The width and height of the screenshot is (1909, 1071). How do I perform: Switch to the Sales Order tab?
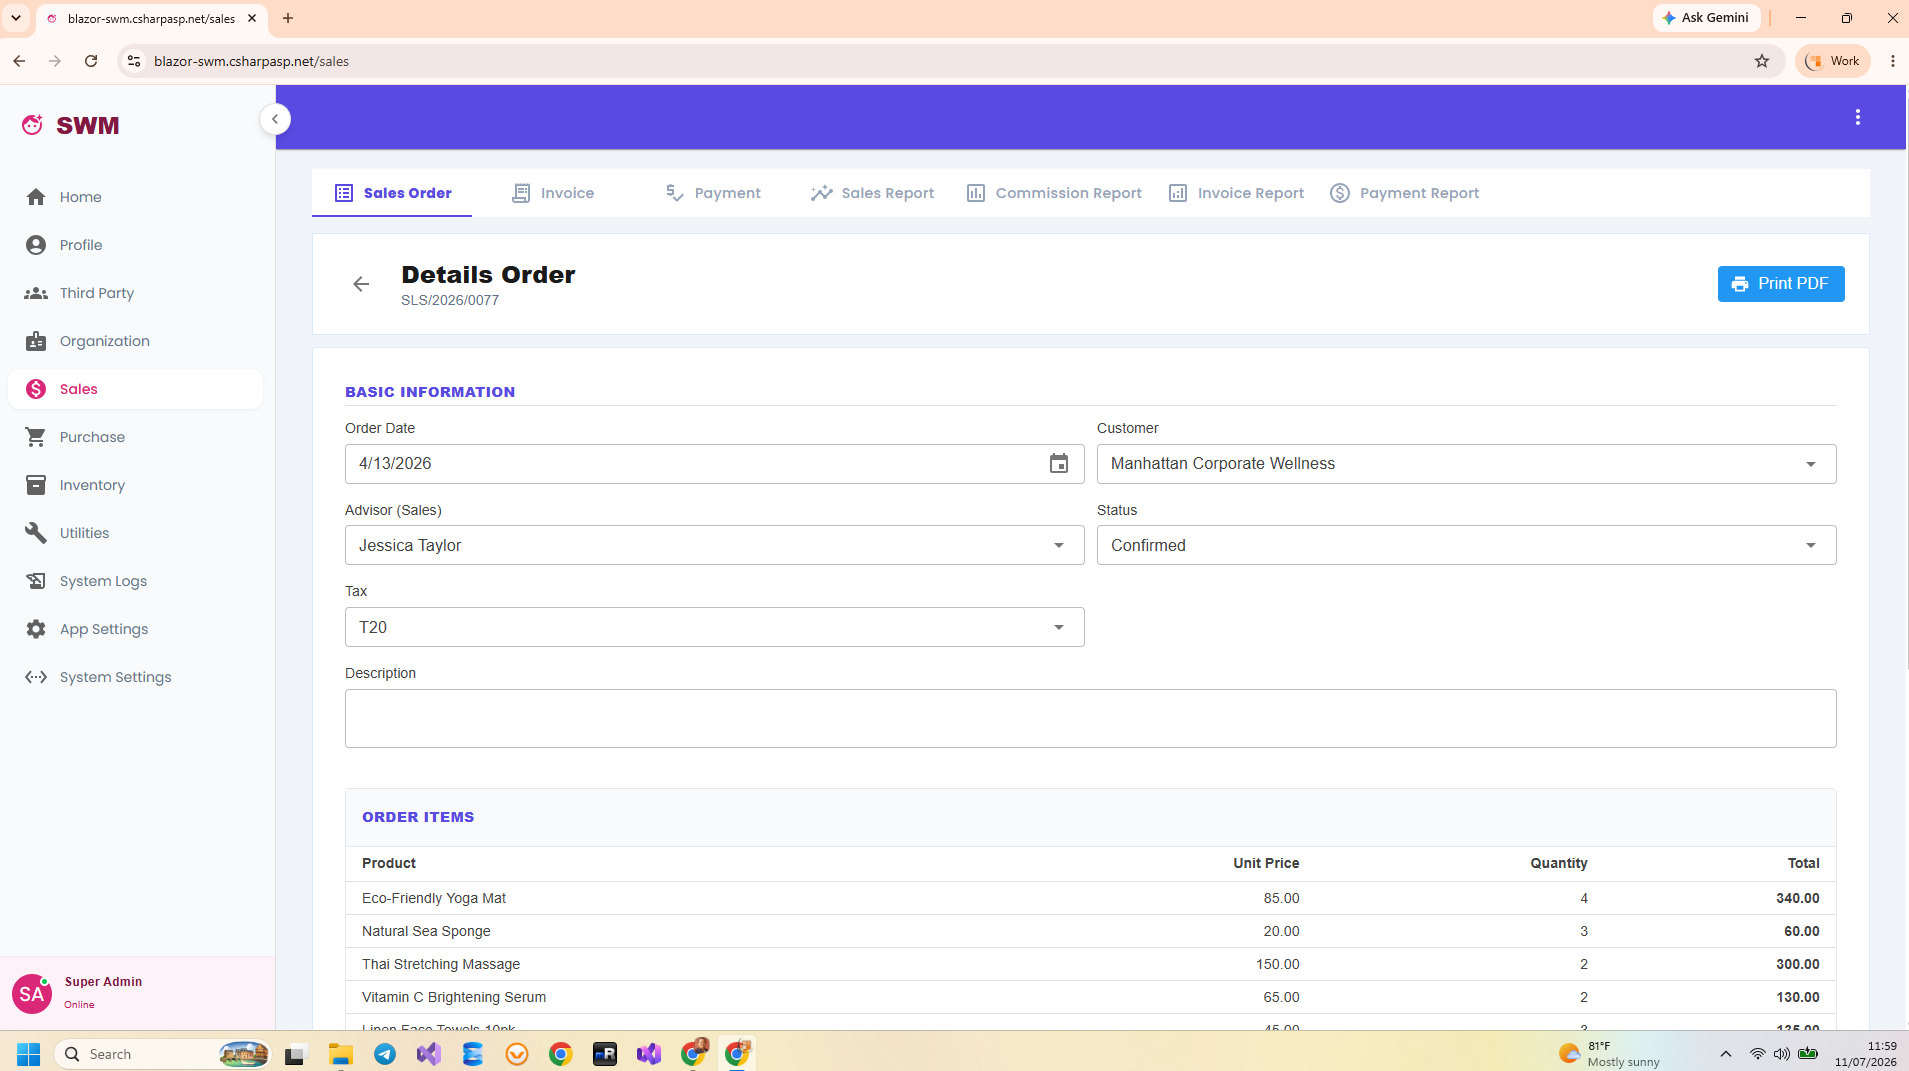tap(392, 193)
